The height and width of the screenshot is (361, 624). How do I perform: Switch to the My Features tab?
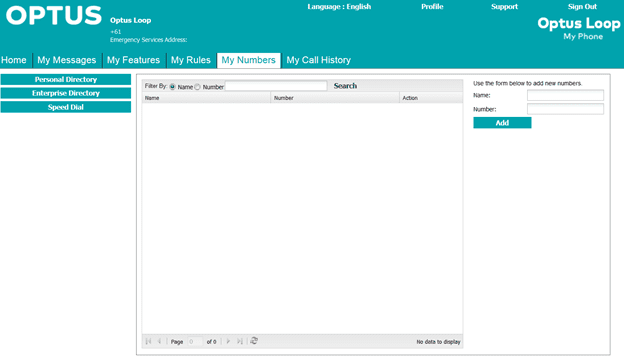[133, 60]
